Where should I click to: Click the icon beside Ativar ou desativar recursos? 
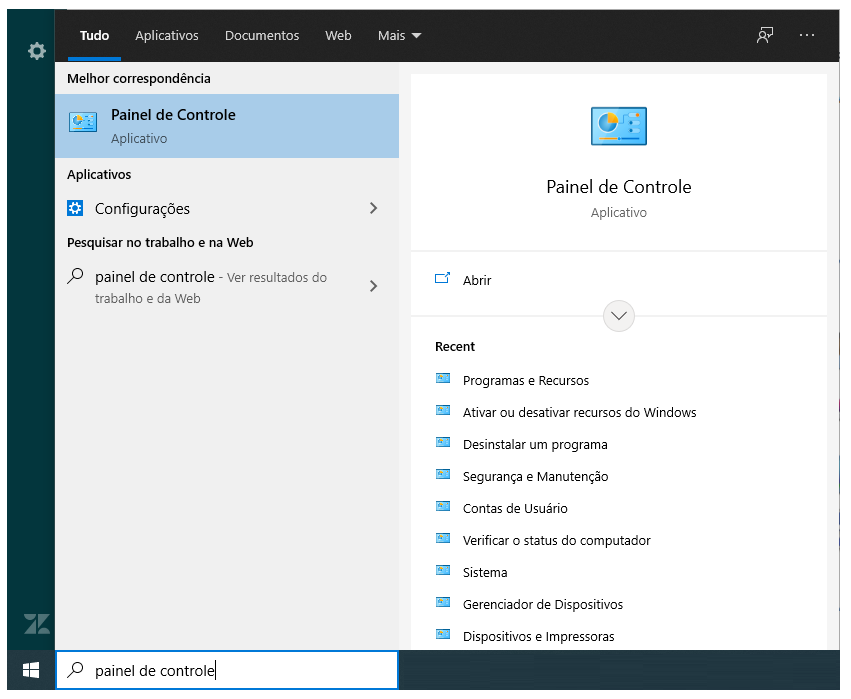click(443, 410)
